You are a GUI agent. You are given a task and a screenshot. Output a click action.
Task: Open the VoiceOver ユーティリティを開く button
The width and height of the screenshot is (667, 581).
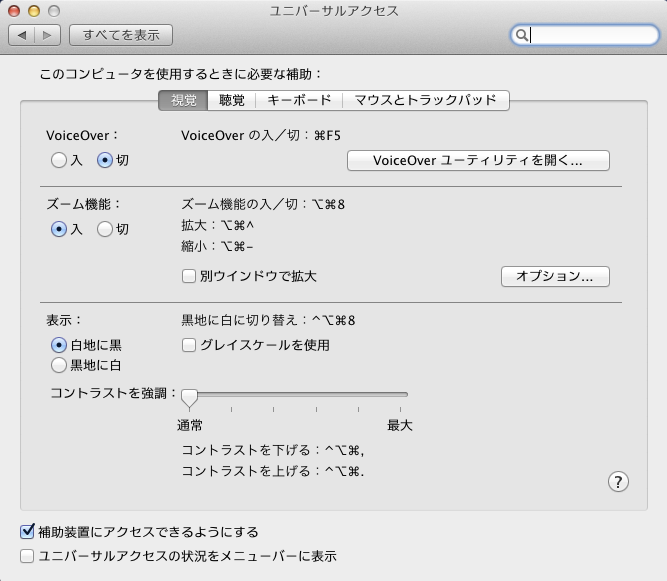477,160
